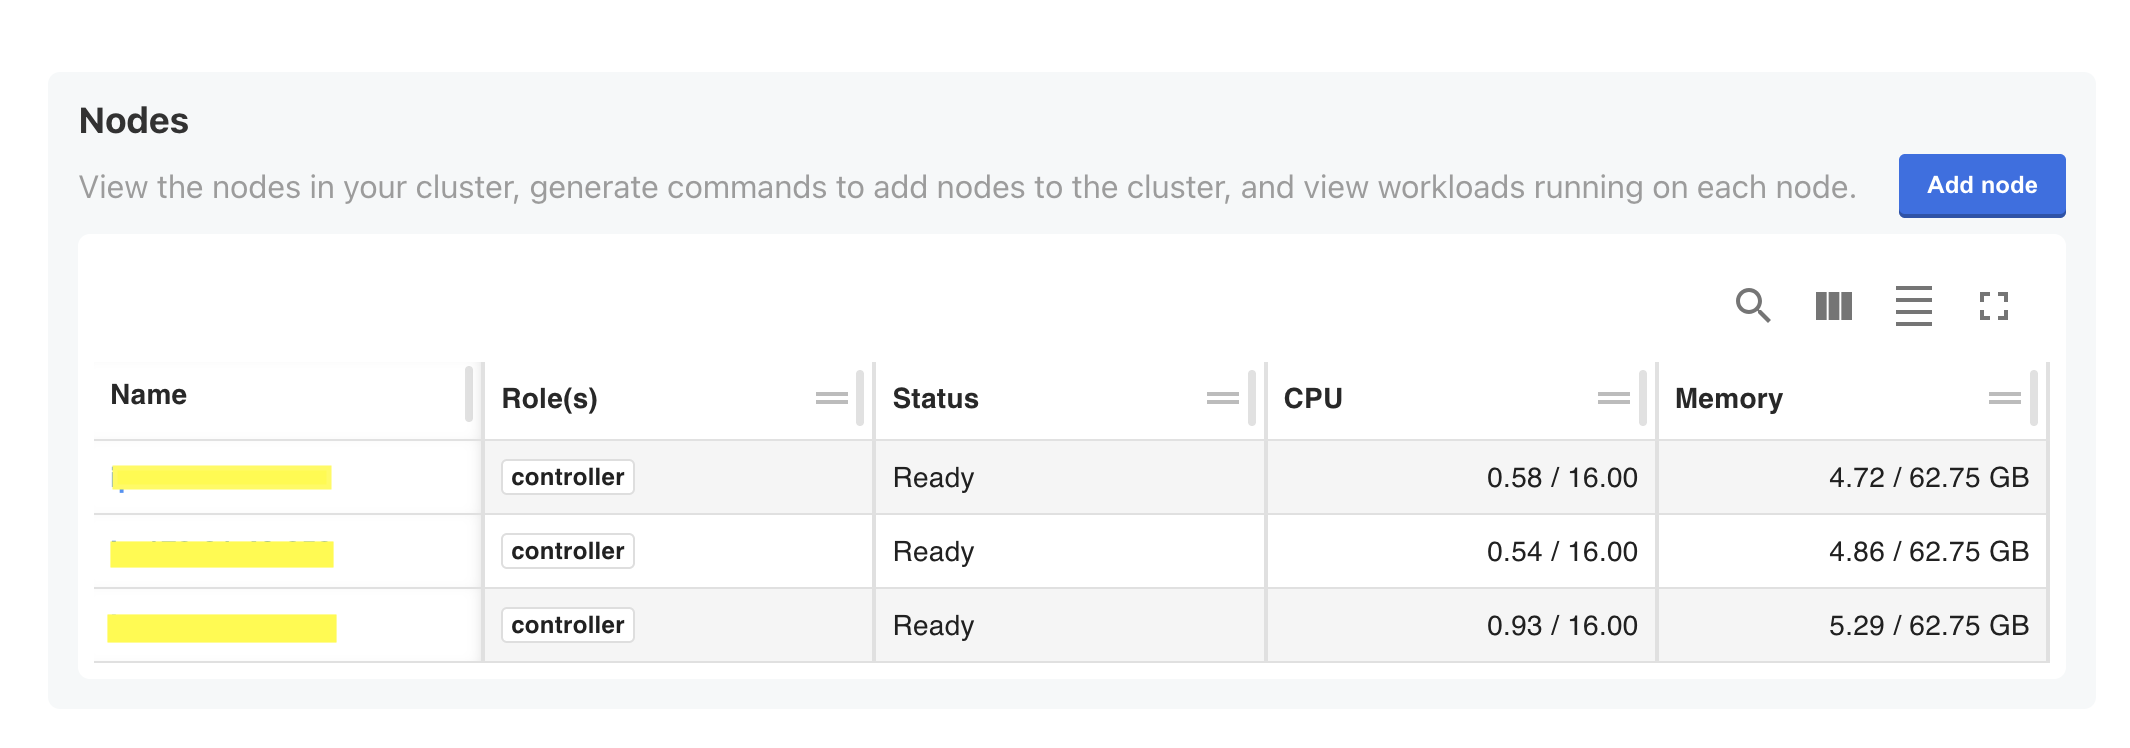The height and width of the screenshot is (748, 2130).
Task: Open the show/hide columns icon
Action: (x=1833, y=305)
